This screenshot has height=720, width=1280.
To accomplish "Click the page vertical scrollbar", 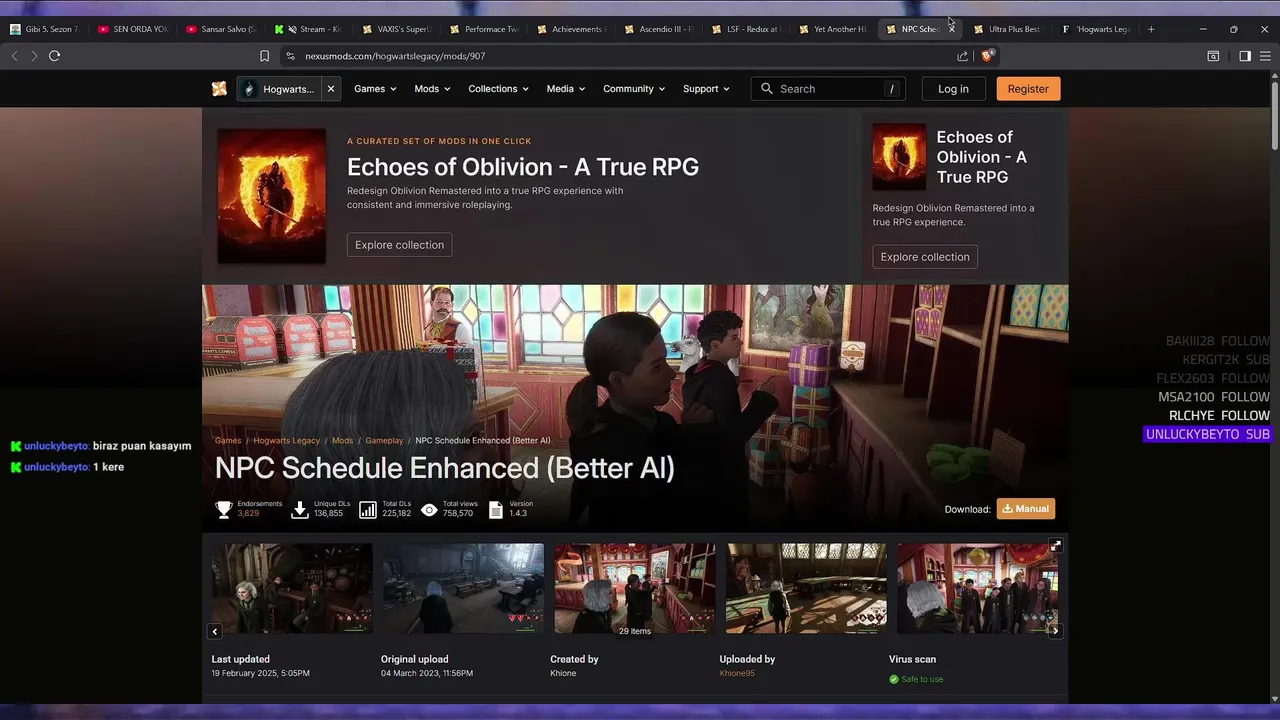I will (1274, 115).
